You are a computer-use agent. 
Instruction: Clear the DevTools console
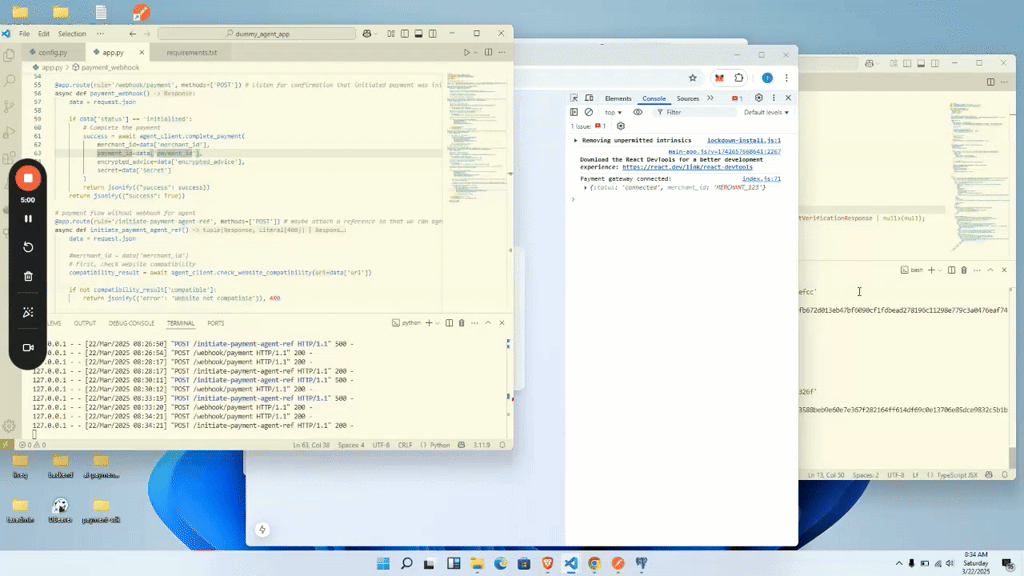(588, 112)
